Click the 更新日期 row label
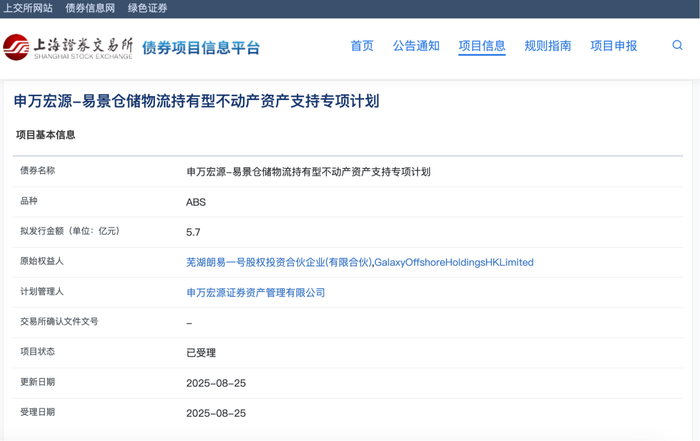Viewport: 700px width, 441px height. click(38, 382)
